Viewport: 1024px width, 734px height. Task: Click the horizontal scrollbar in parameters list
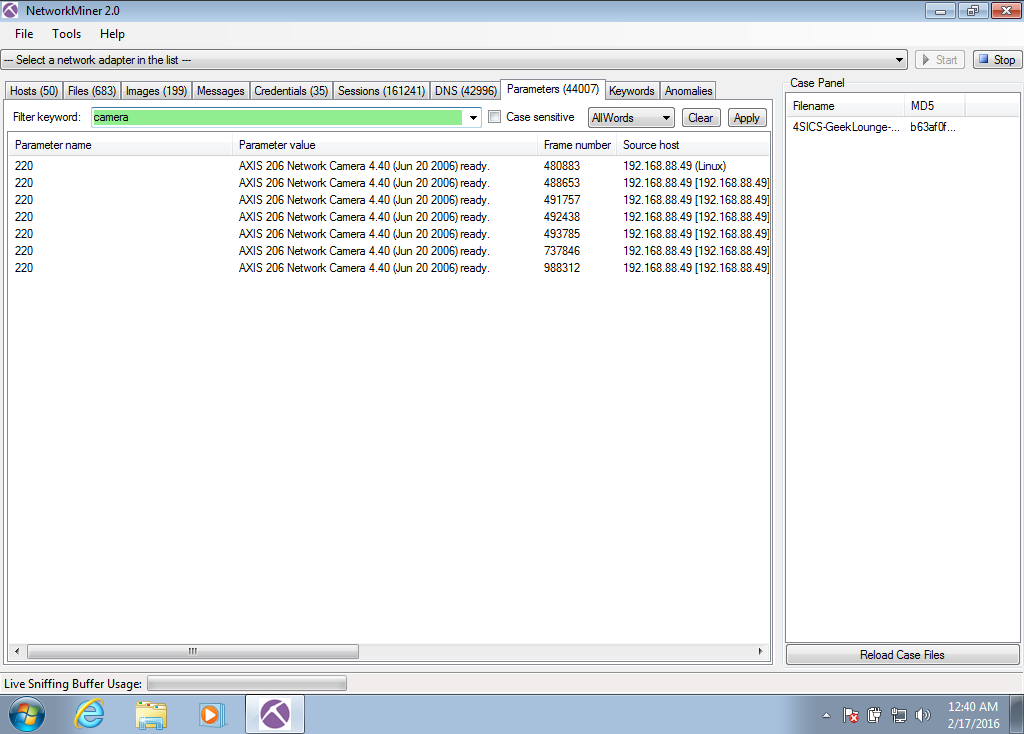point(192,651)
